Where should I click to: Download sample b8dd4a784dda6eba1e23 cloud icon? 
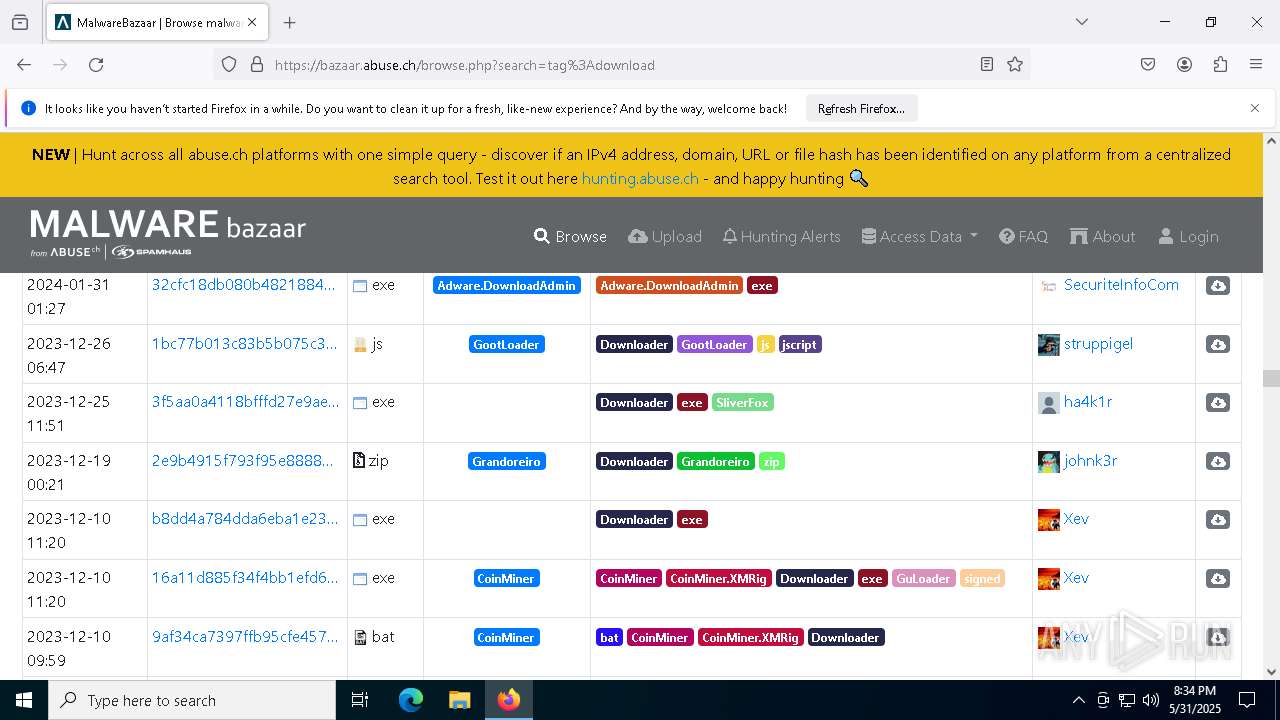pos(1218,520)
